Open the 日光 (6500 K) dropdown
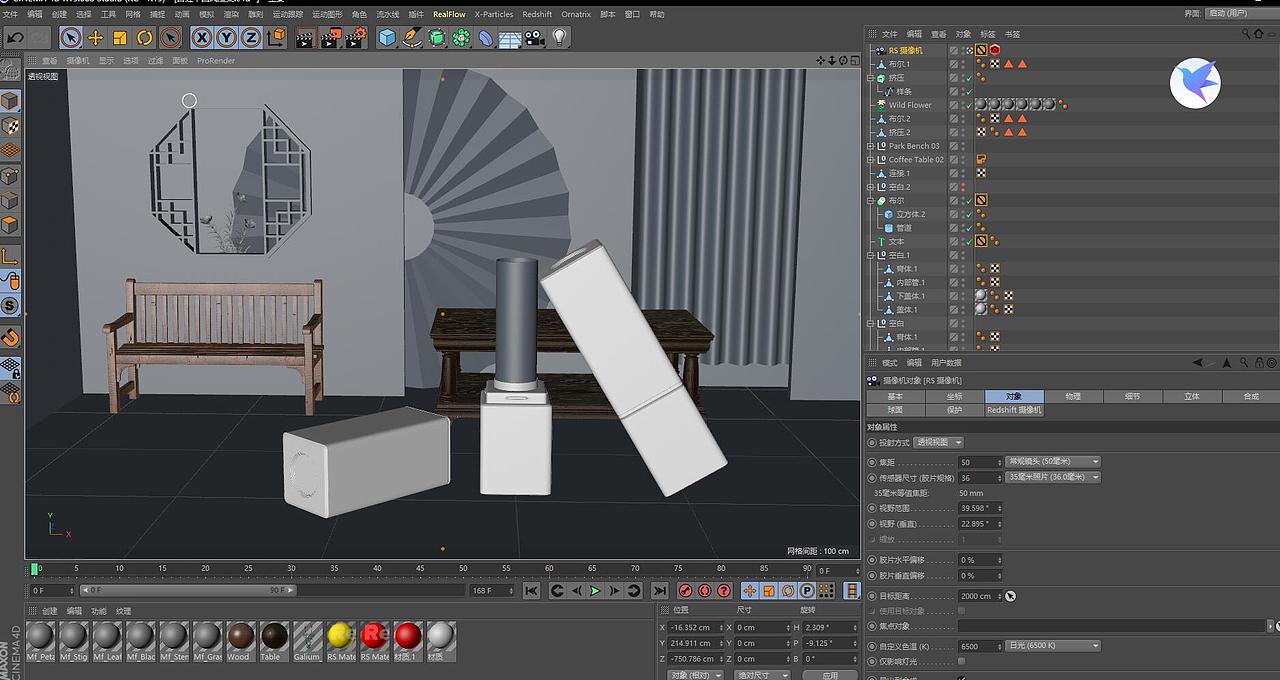The image size is (1280, 680). (1054, 646)
